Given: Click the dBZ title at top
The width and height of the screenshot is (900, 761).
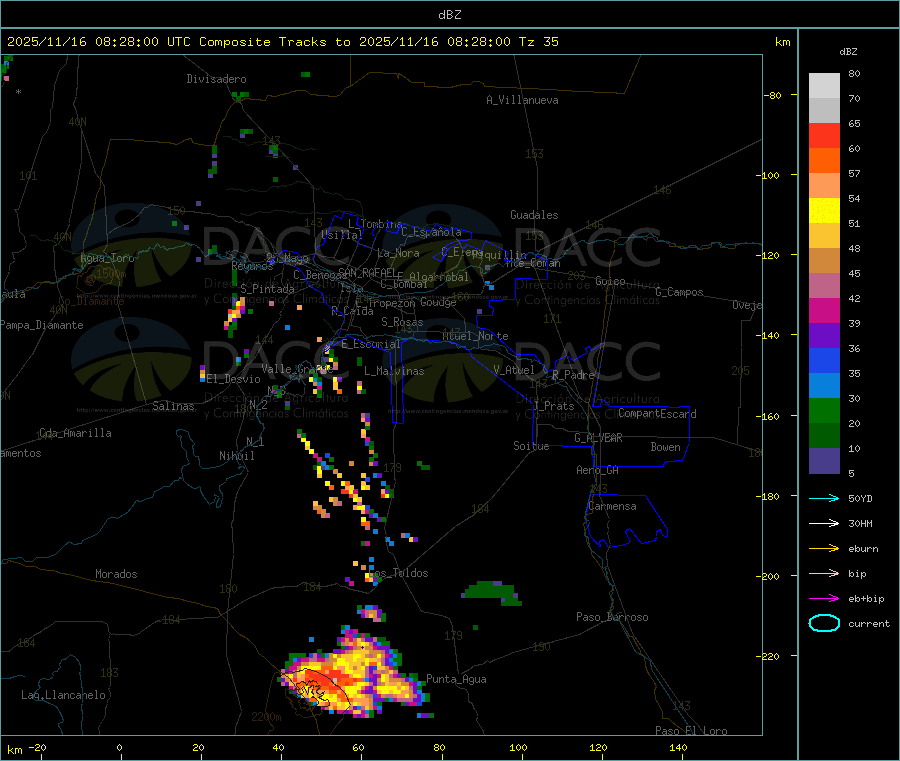Looking at the screenshot, I should (449, 15).
